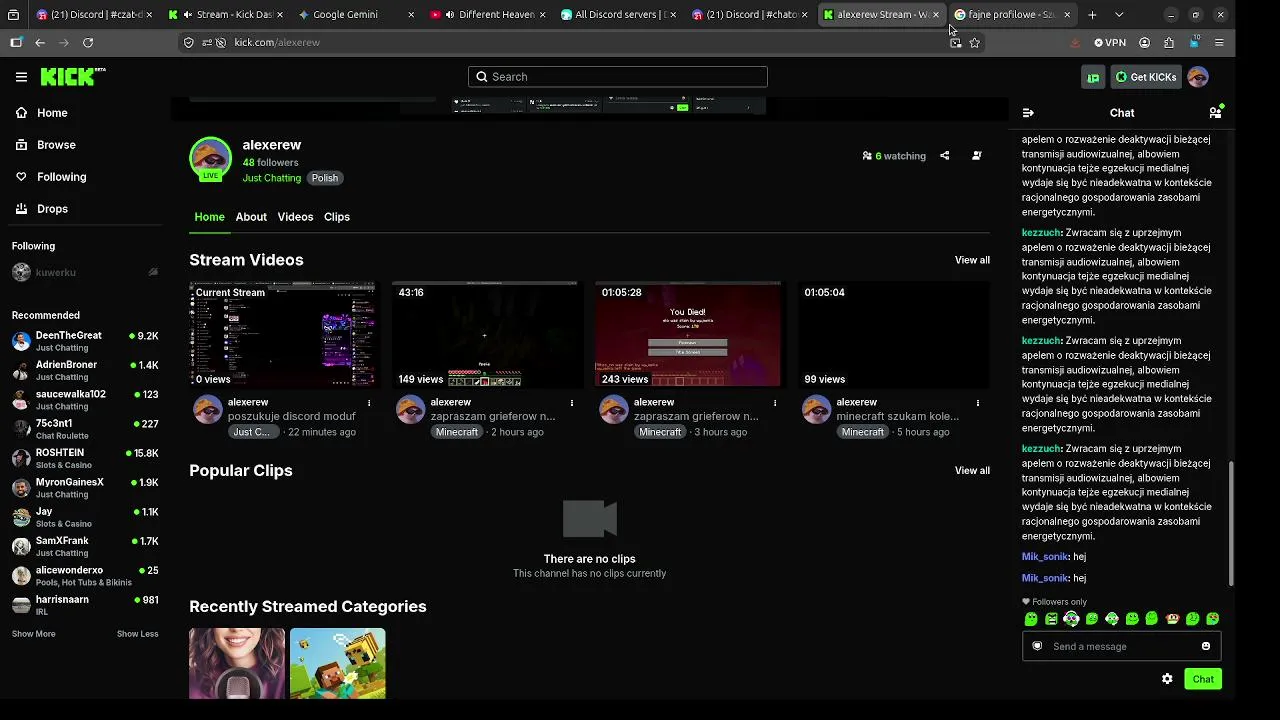The width and height of the screenshot is (1280, 720).
Task: Open the Minecraft category thumbnail
Action: [x=338, y=663]
